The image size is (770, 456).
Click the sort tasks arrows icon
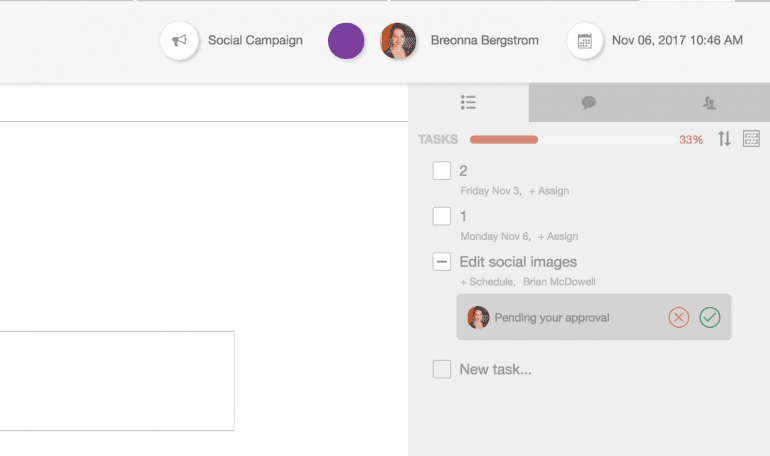tap(724, 139)
